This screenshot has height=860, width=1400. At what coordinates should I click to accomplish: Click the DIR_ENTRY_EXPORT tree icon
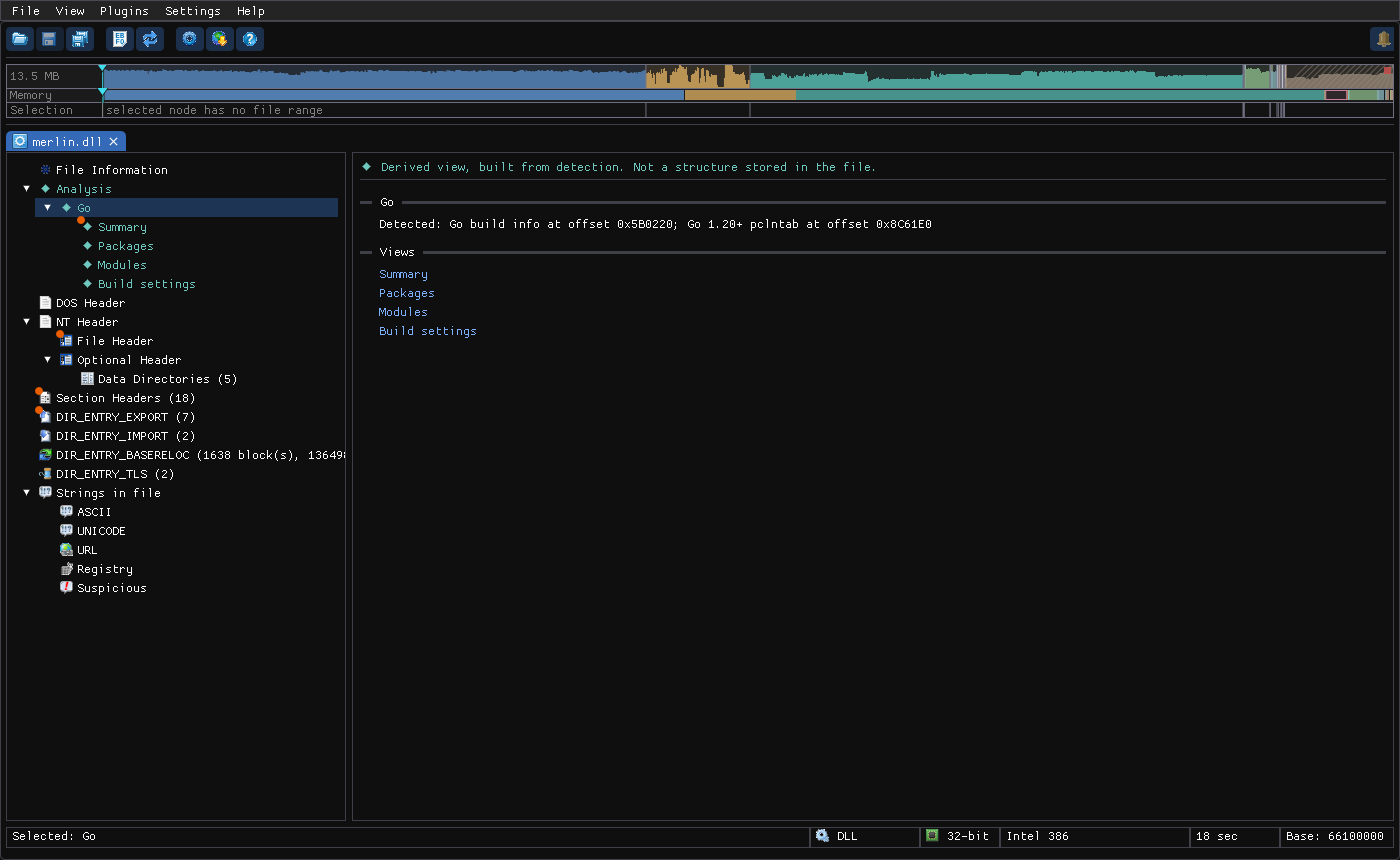coord(45,417)
